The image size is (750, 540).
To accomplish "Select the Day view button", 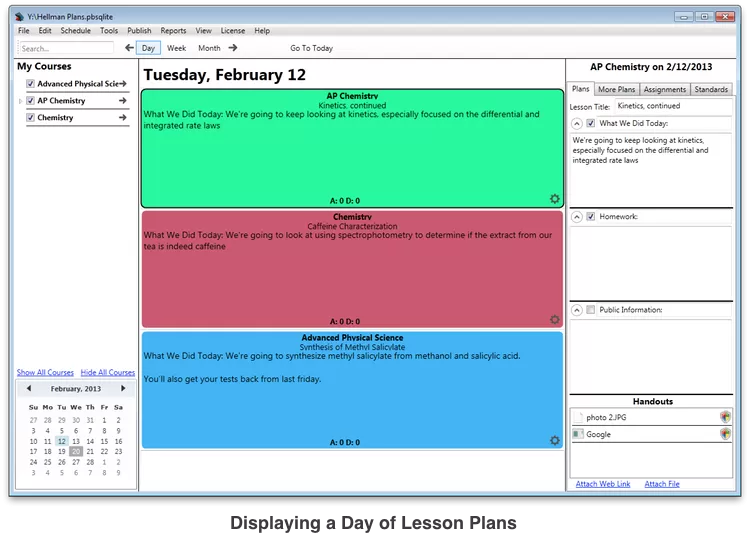I will (148, 48).
